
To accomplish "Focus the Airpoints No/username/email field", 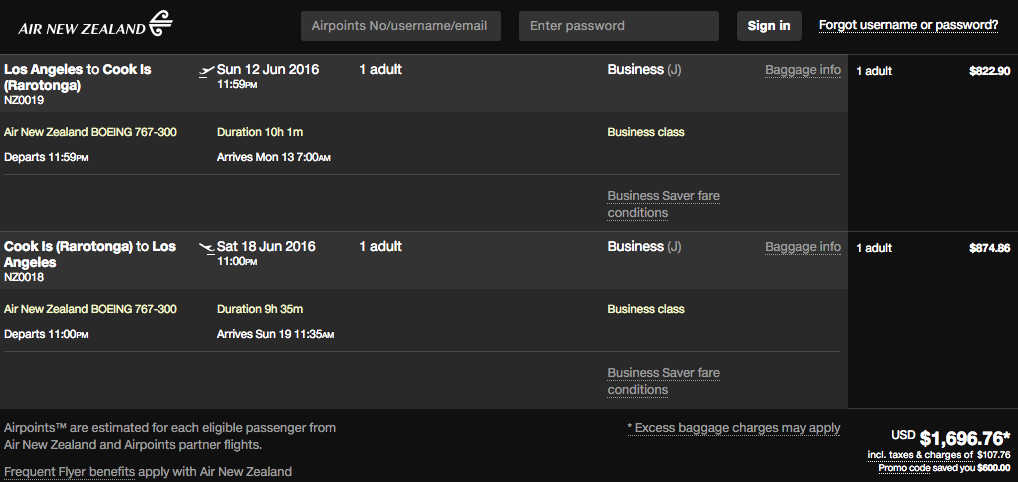I will coord(400,26).
